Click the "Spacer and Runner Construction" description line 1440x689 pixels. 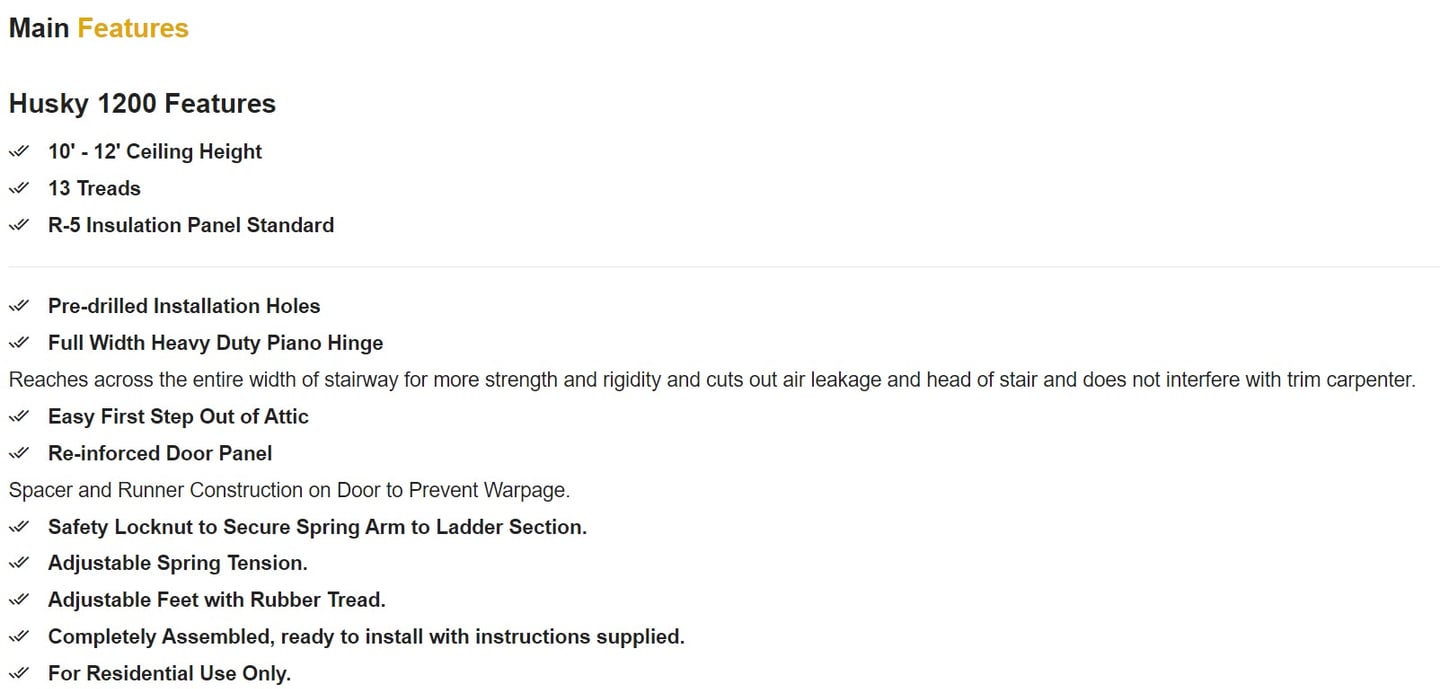(289, 491)
